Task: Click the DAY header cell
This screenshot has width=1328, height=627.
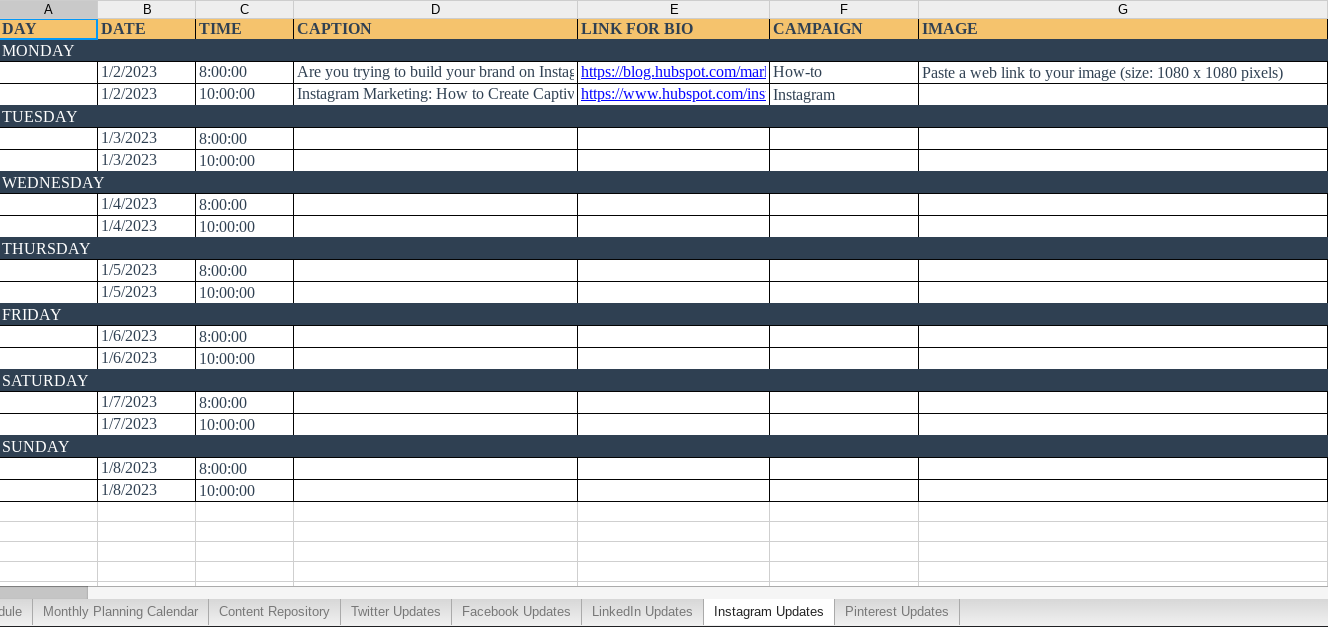Action: coord(48,29)
